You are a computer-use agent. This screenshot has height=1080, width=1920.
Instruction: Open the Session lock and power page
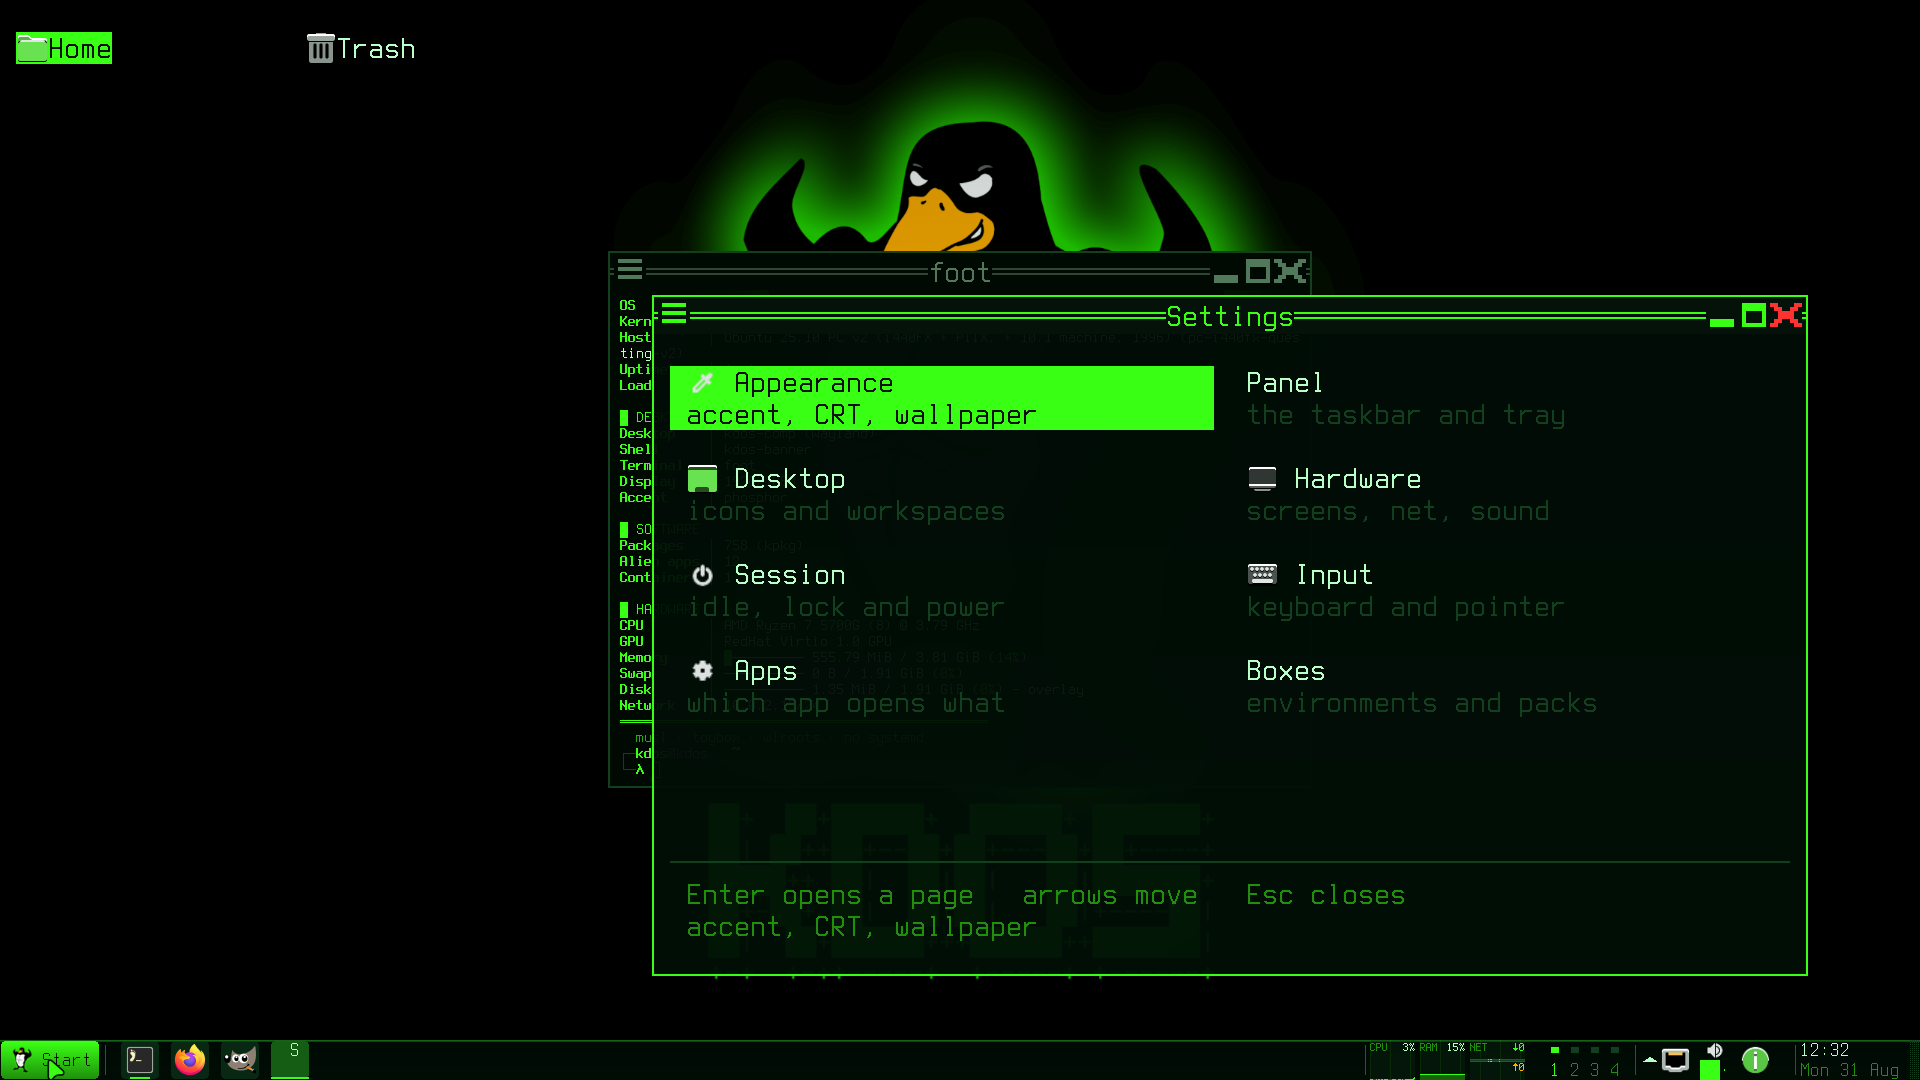(x=941, y=590)
